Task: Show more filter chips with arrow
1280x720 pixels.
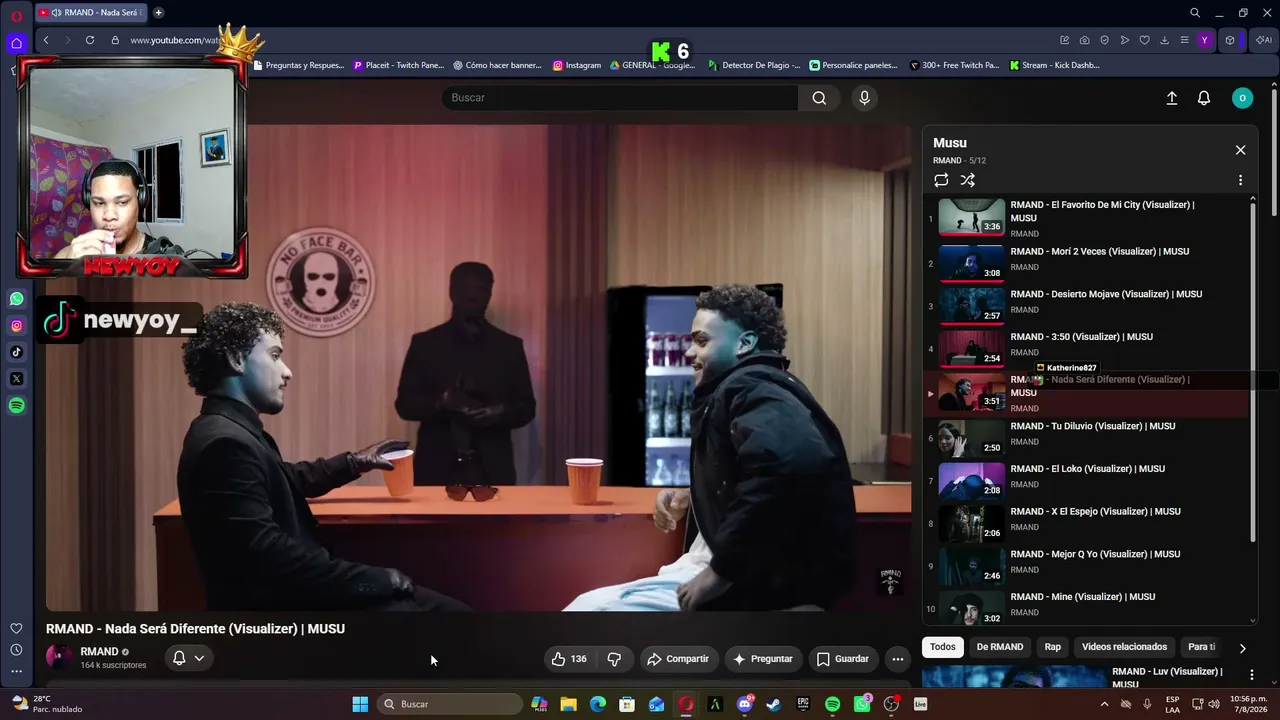Action: 1242,648
